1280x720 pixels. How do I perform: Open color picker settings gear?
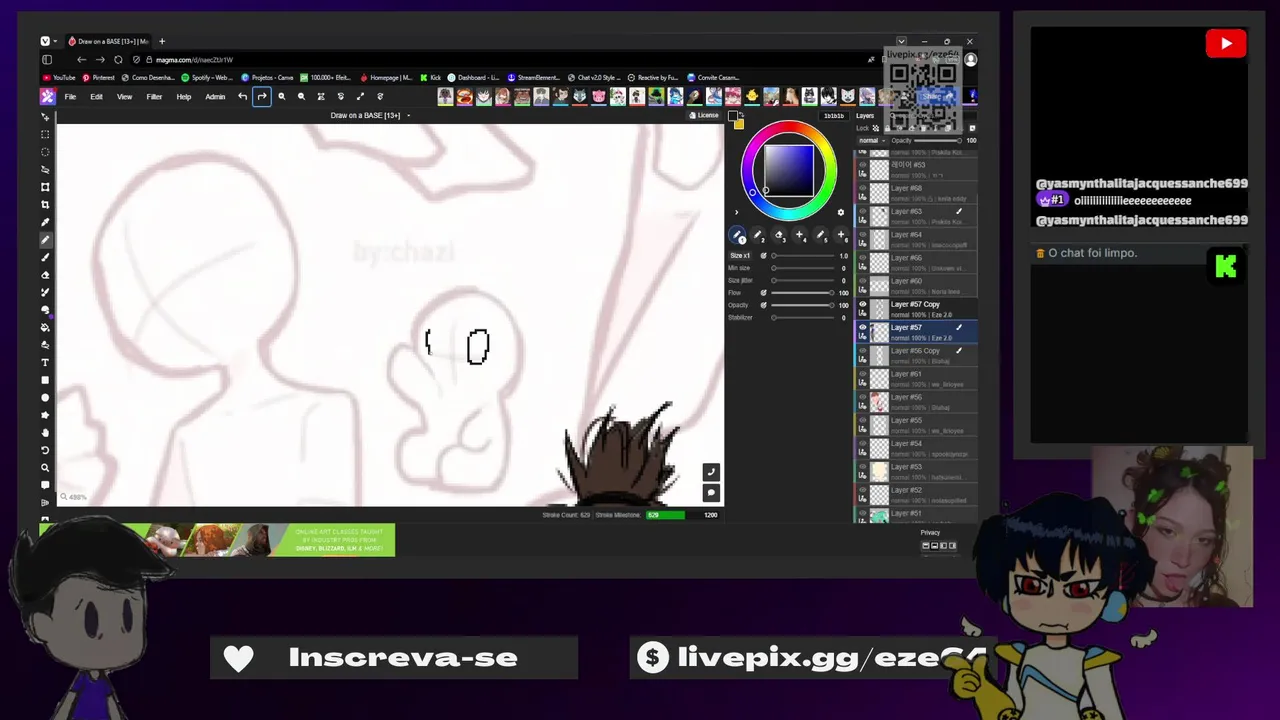point(840,212)
